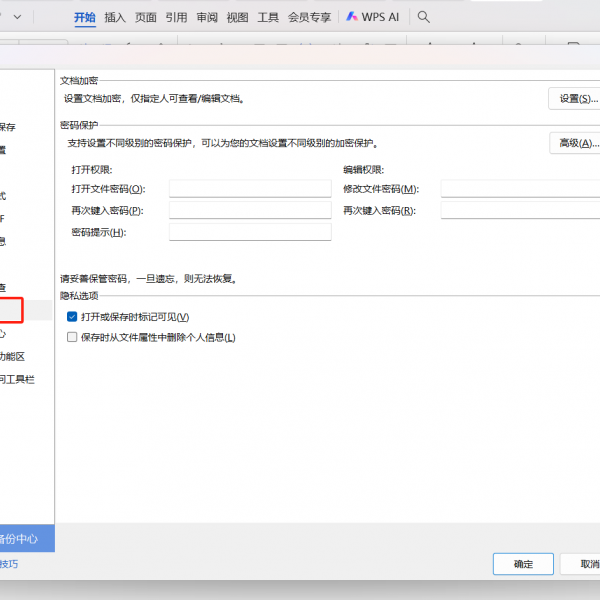Switch to the 插入 ribbon tab
The image size is (600, 600).
(x=115, y=17)
